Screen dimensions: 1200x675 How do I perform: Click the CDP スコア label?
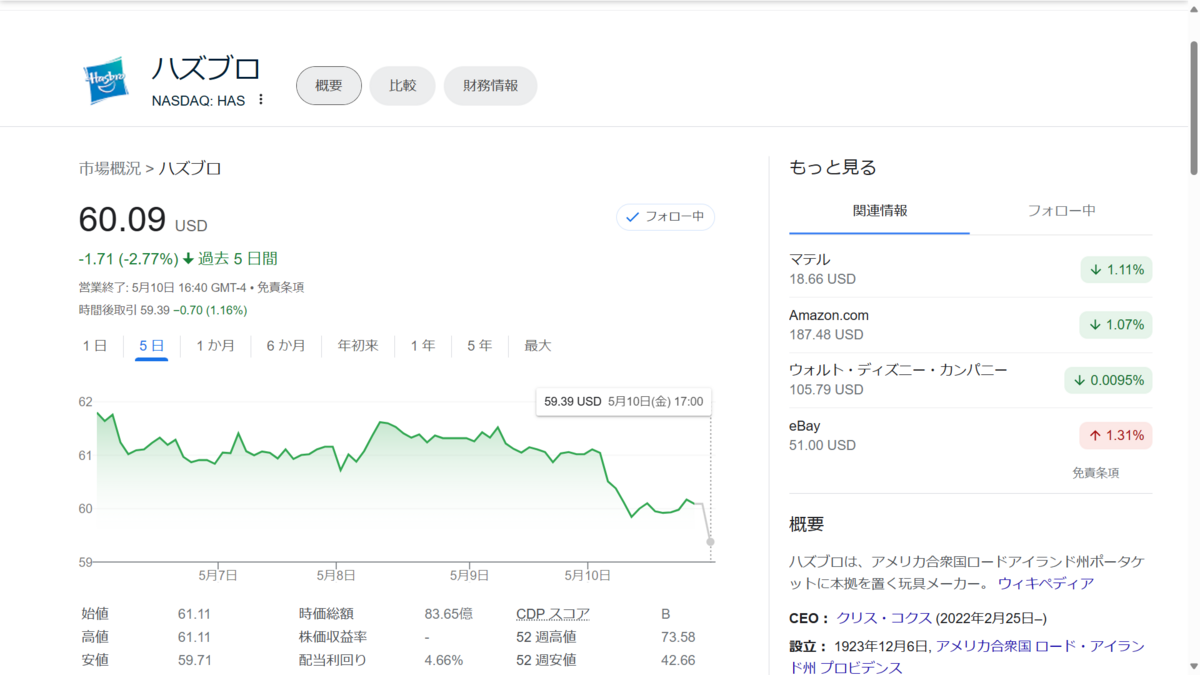(x=553, y=613)
